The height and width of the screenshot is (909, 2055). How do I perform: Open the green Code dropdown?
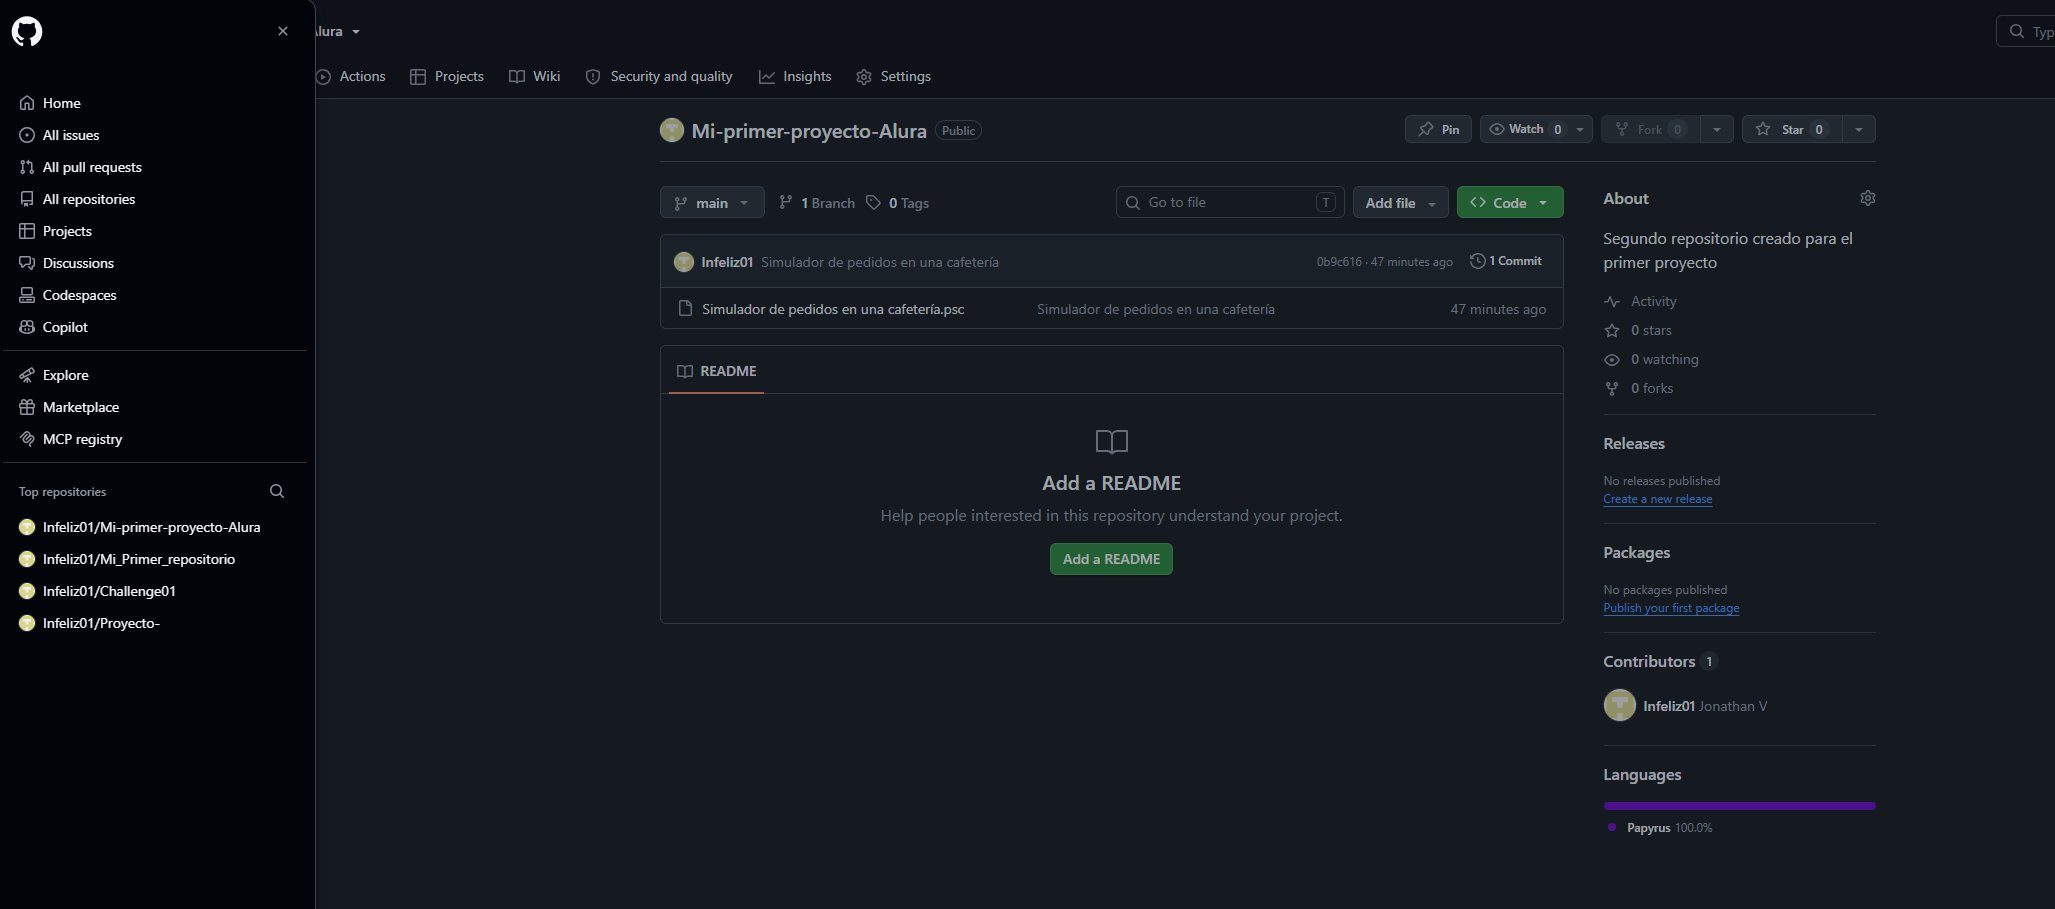(x=1510, y=203)
